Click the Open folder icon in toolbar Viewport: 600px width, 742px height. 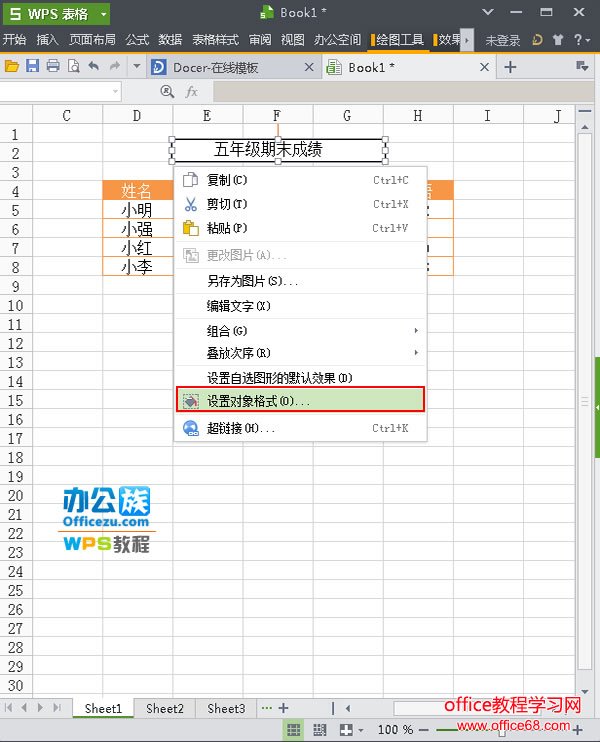pyautogui.click(x=11, y=66)
